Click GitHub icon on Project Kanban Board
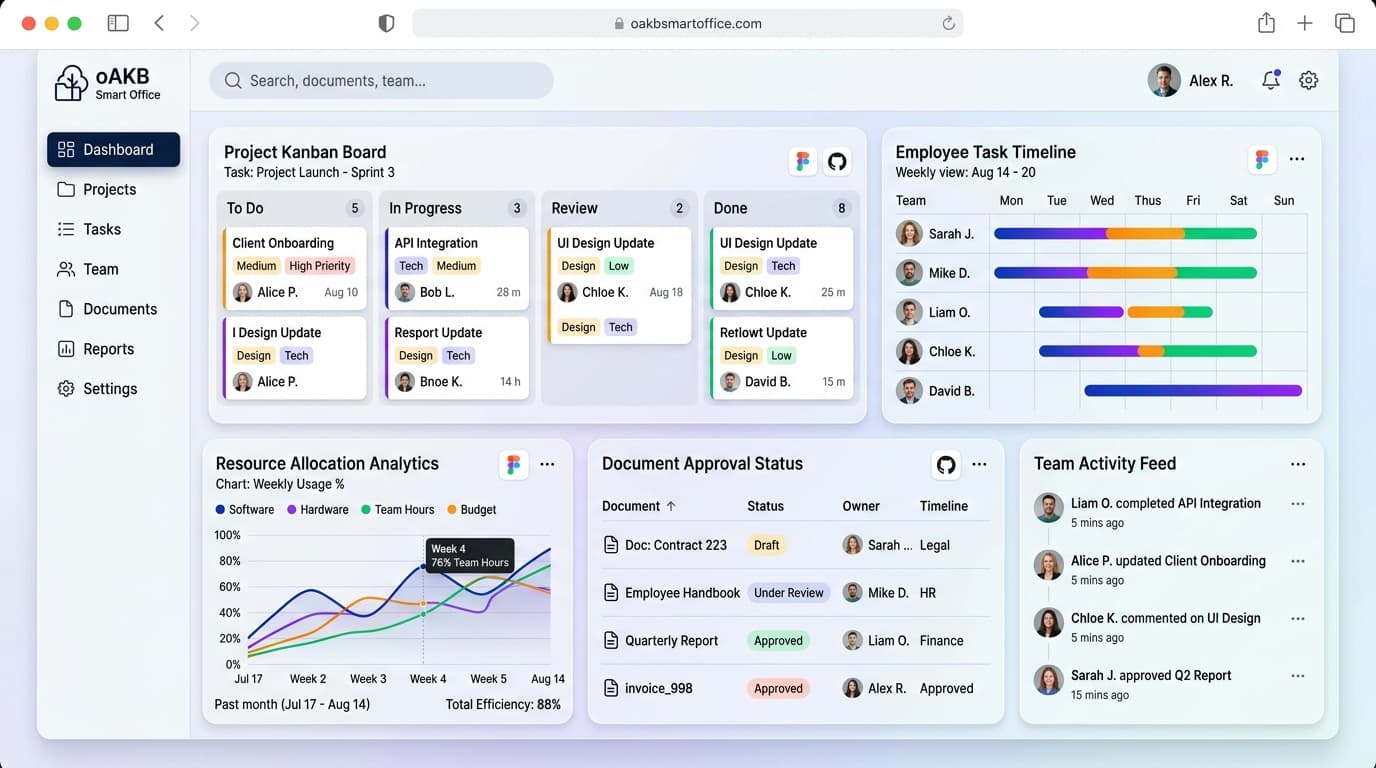Viewport: 1376px width, 768px height. (x=837, y=161)
